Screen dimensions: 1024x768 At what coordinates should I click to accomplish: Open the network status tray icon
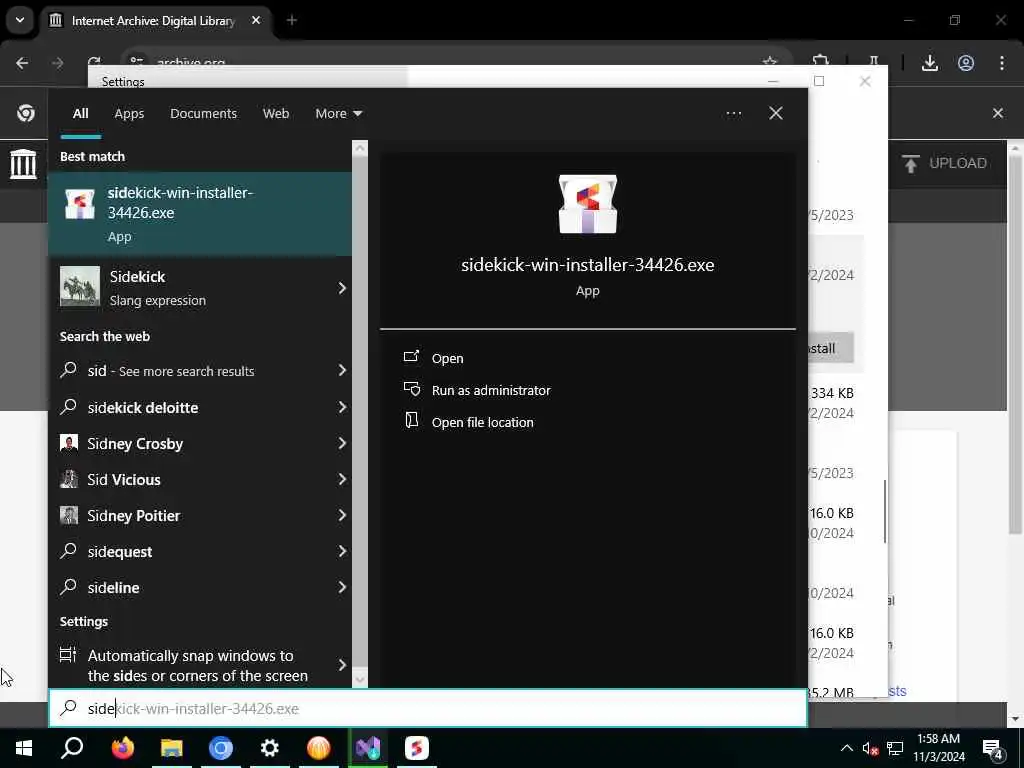click(895, 748)
